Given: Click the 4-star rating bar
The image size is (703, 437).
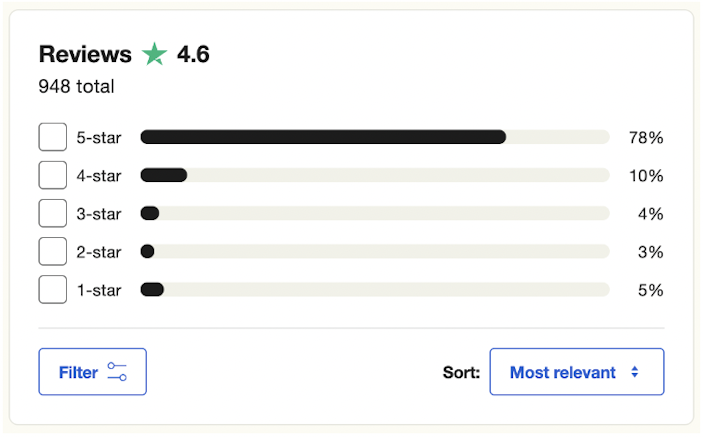Looking at the screenshot, I should [x=375, y=175].
